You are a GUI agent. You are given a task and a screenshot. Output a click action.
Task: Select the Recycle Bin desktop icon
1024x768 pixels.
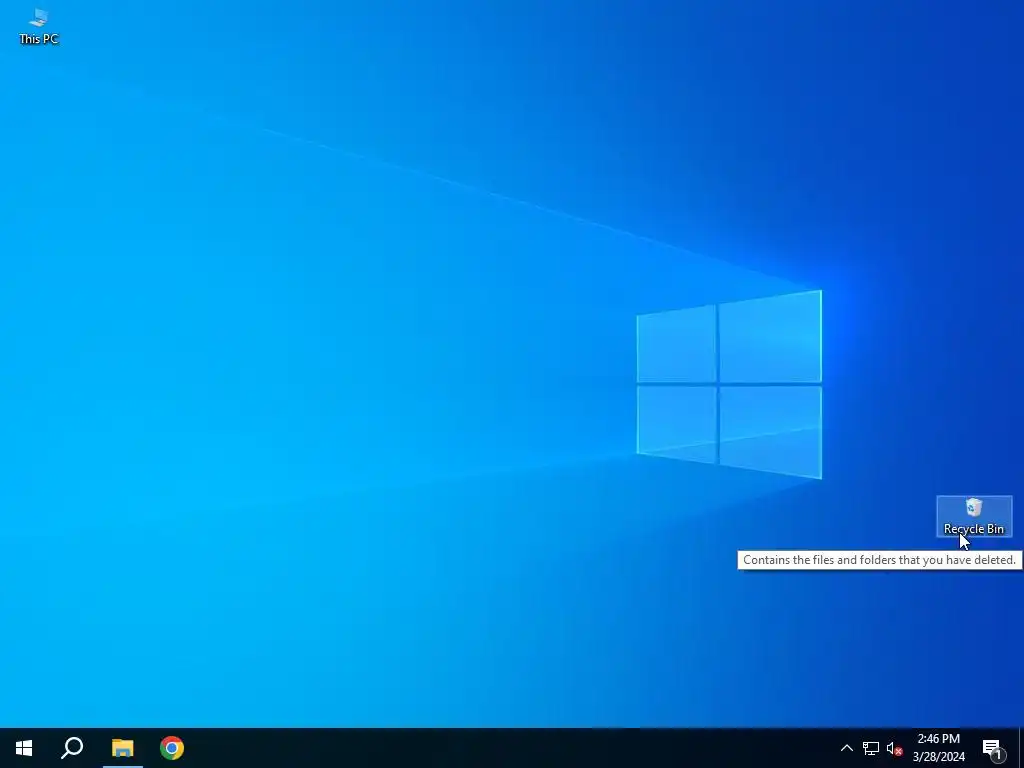pyautogui.click(x=974, y=516)
